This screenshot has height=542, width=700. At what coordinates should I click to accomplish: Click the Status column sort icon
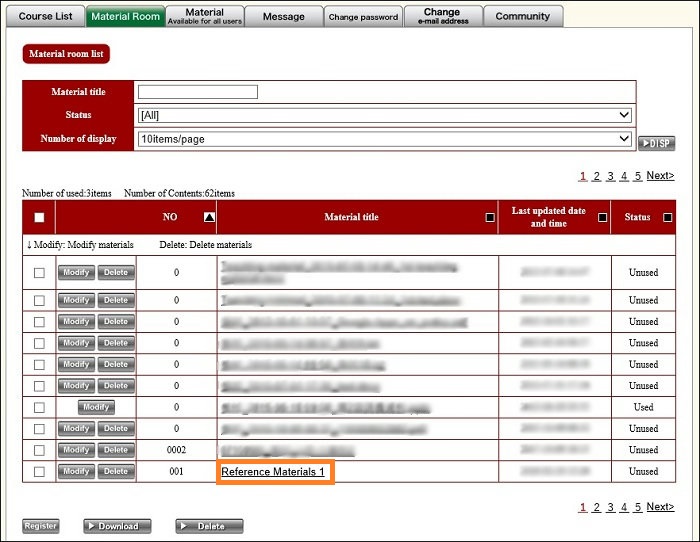pyautogui.click(x=667, y=217)
